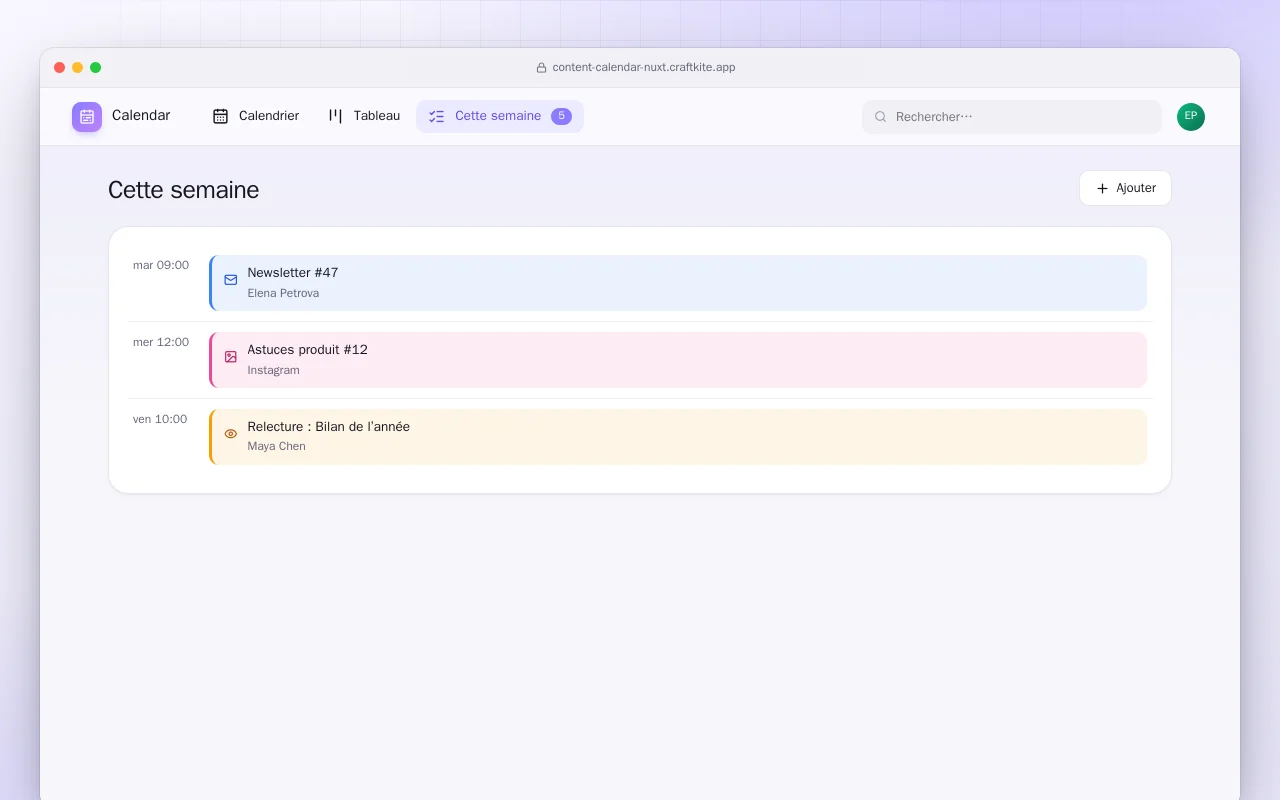Click the envelope icon on Newsletter #47
The height and width of the screenshot is (800, 1280).
[231, 280]
